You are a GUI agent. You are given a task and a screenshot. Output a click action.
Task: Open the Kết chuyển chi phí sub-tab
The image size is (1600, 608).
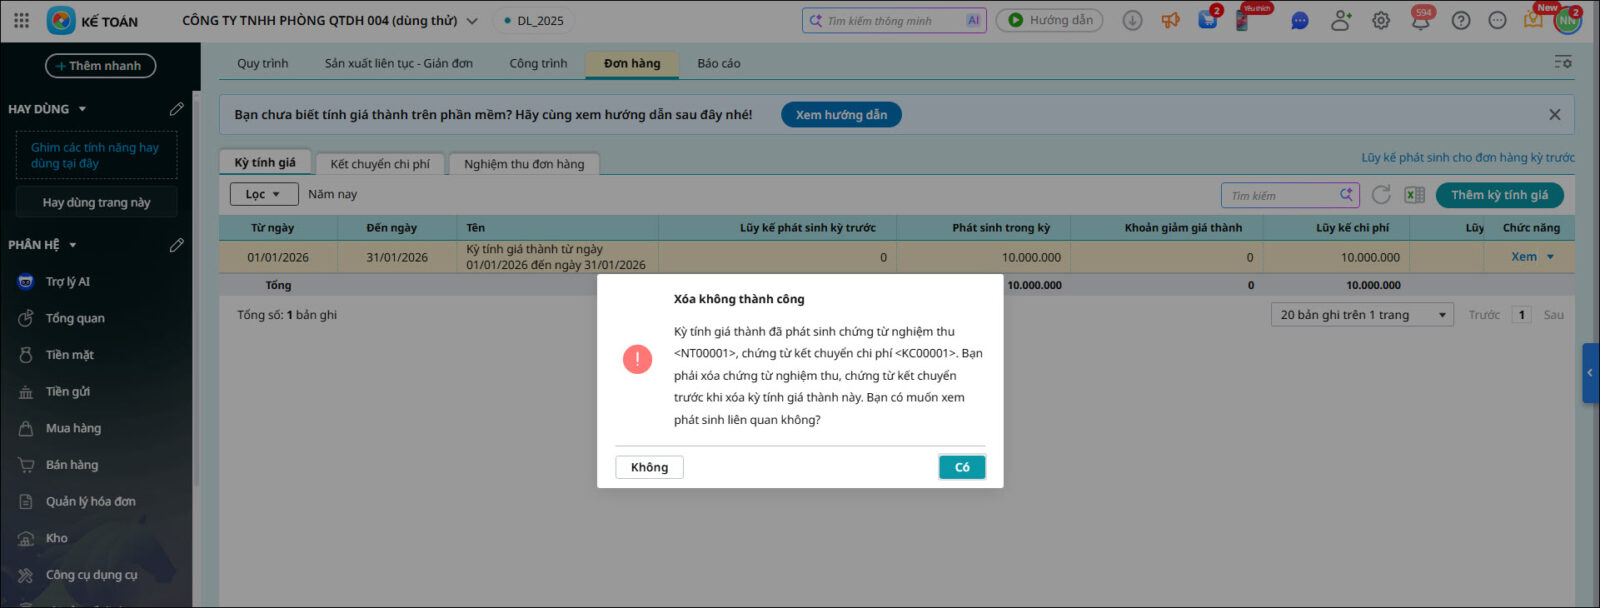(380, 164)
